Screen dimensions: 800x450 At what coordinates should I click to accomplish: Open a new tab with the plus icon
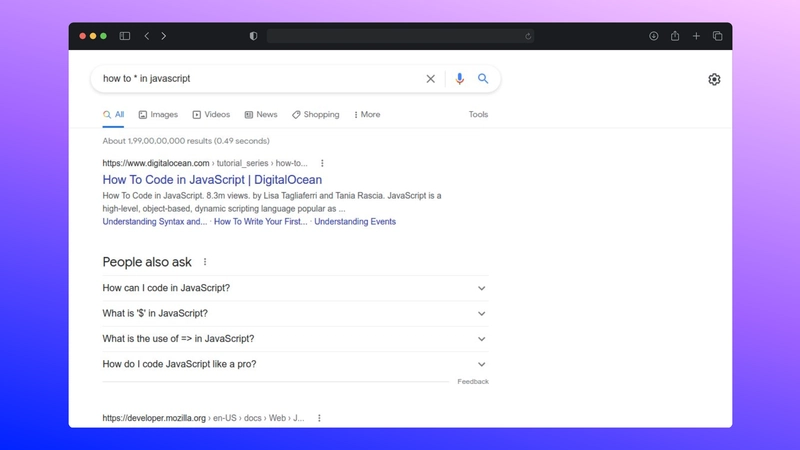pos(696,36)
